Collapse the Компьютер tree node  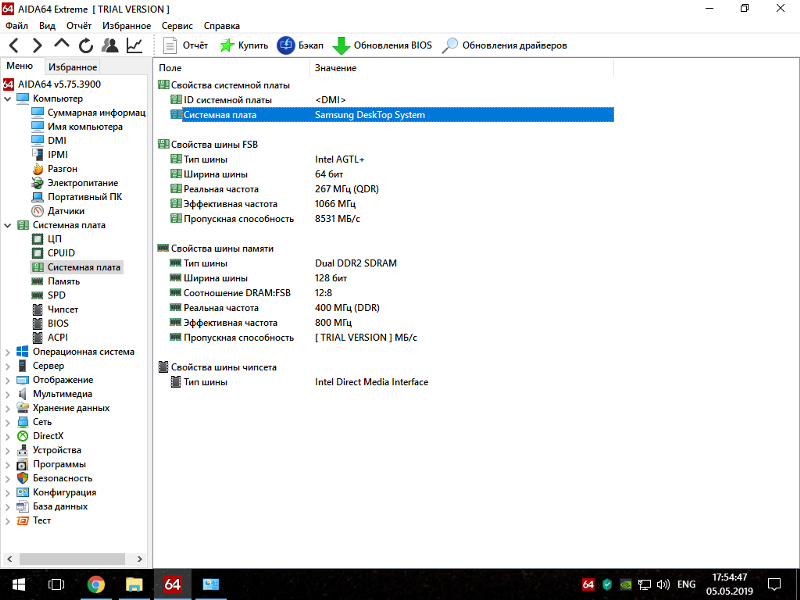9,99
